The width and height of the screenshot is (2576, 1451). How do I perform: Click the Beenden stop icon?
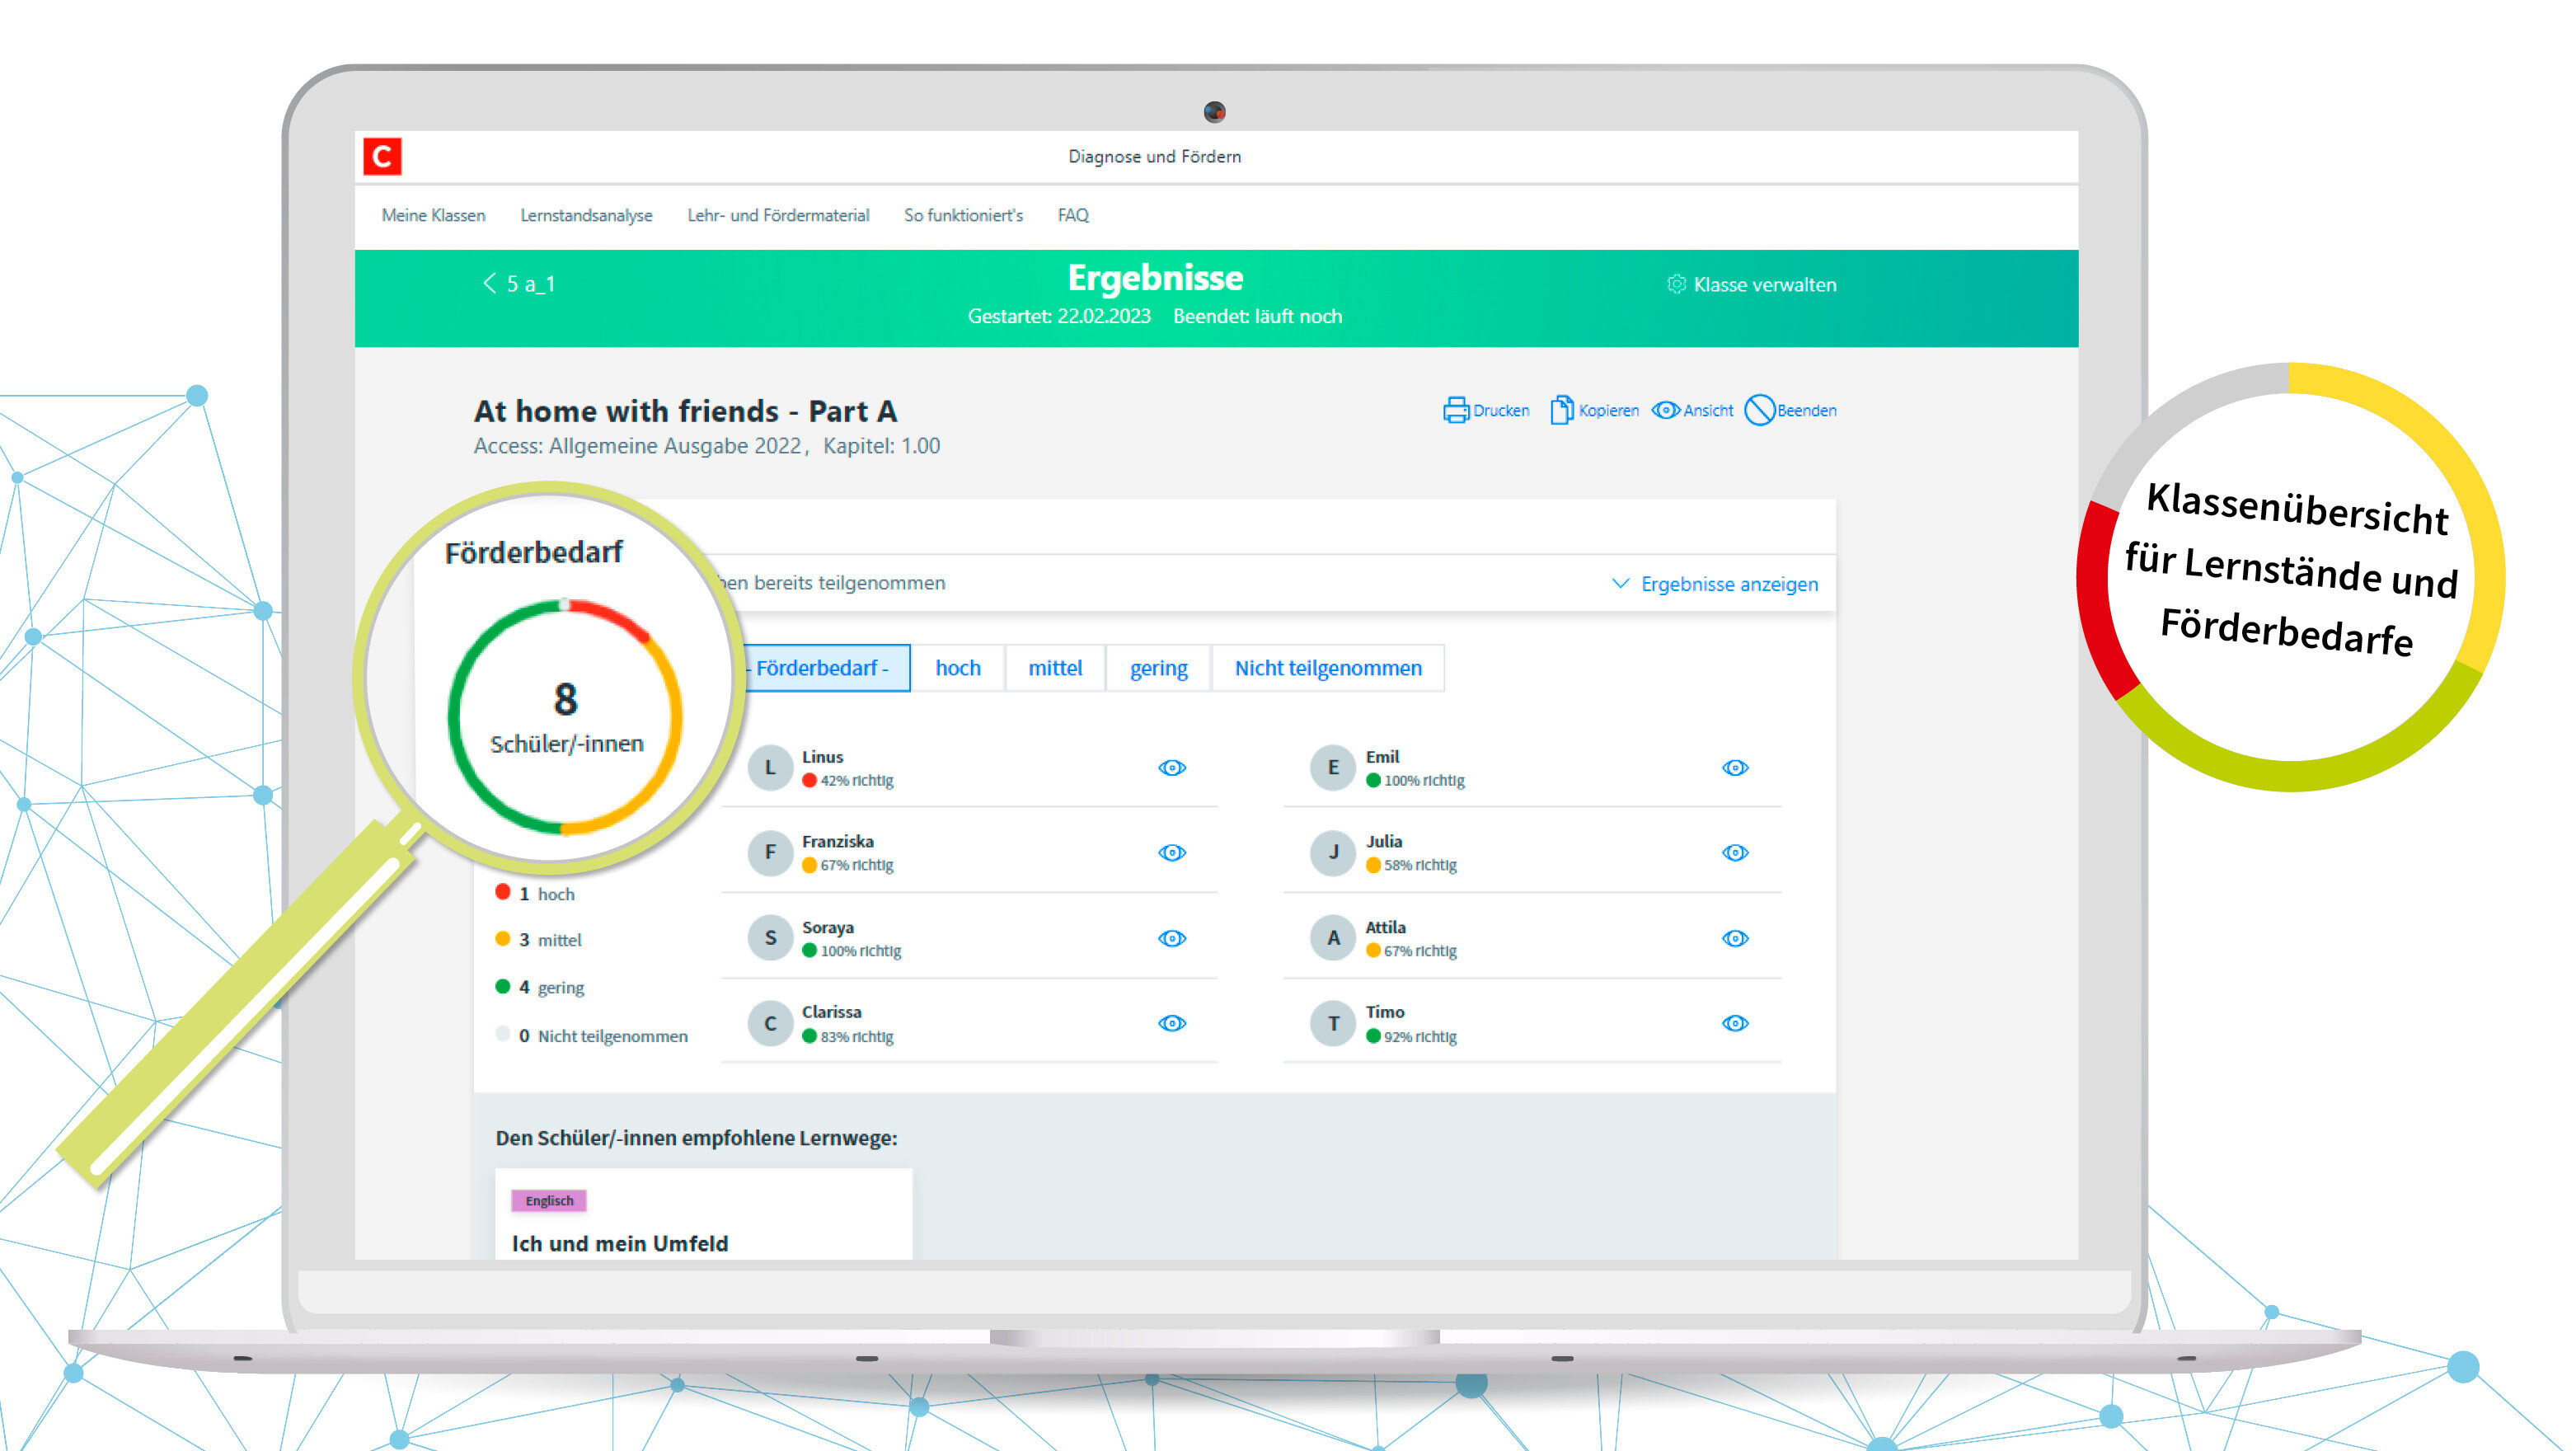(1760, 411)
